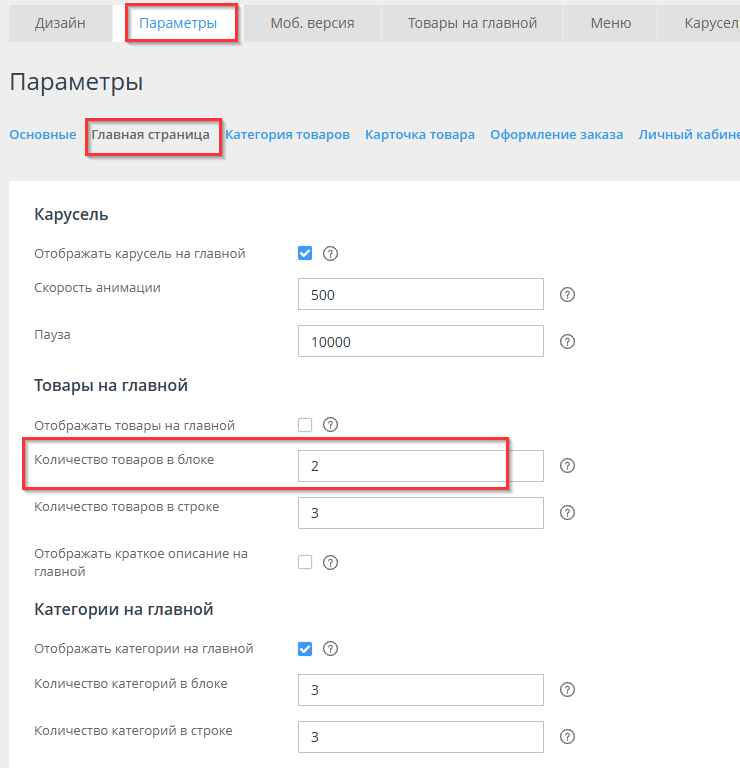Click help icon beside Скорость анимации field
This screenshot has height=768, width=740.
567,294
